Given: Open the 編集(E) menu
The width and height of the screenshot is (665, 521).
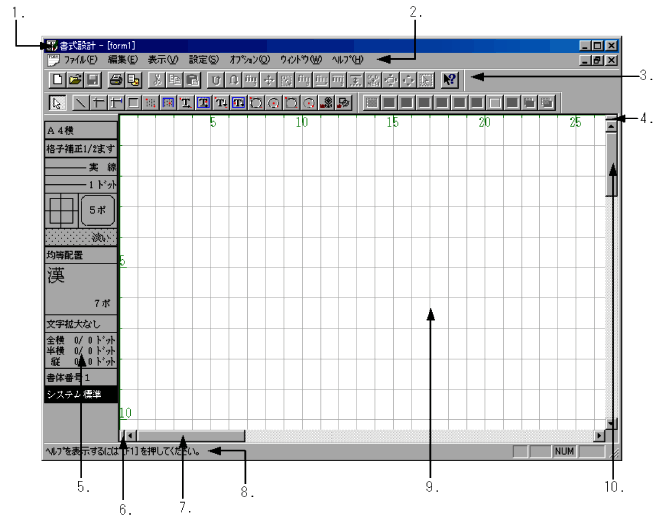Looking at the screenshot, I should (x=124, y=60).
